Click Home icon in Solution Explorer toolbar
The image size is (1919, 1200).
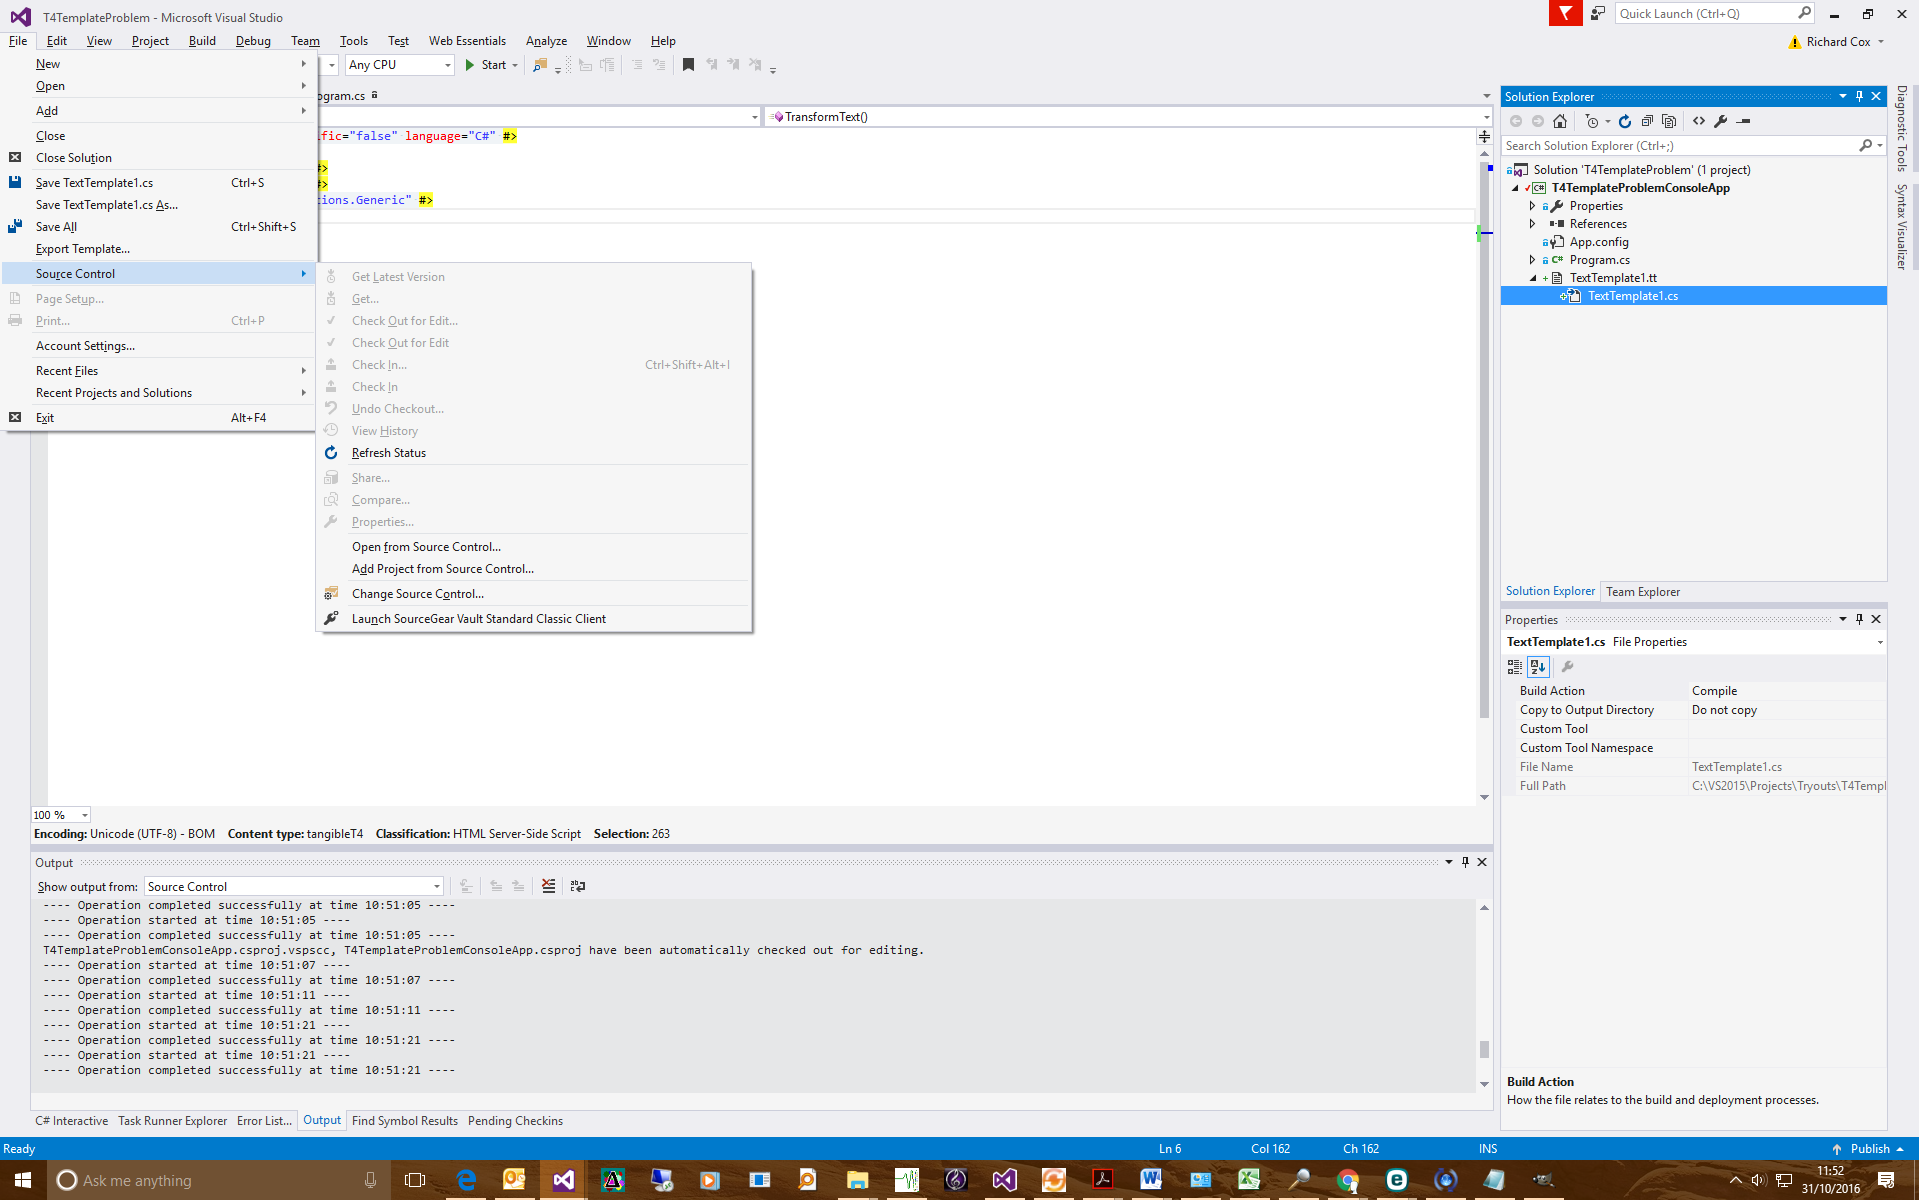(x=1560, y=121)
